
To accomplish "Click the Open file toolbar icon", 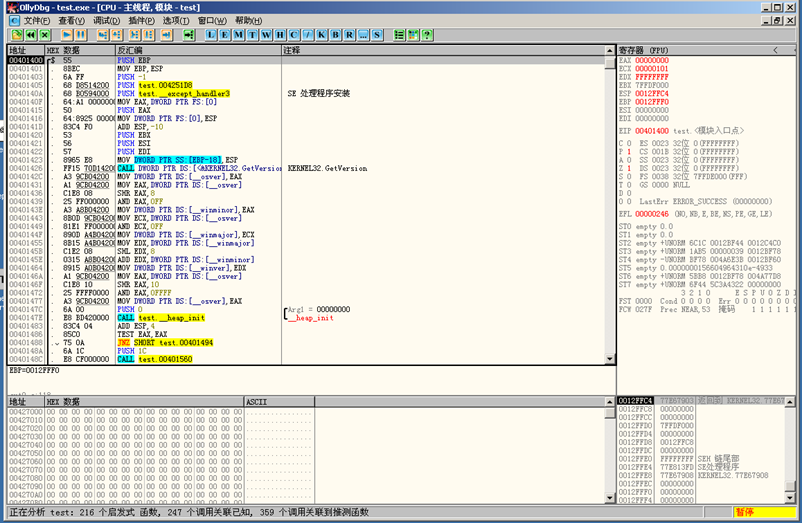I will [x=16, y=35].
